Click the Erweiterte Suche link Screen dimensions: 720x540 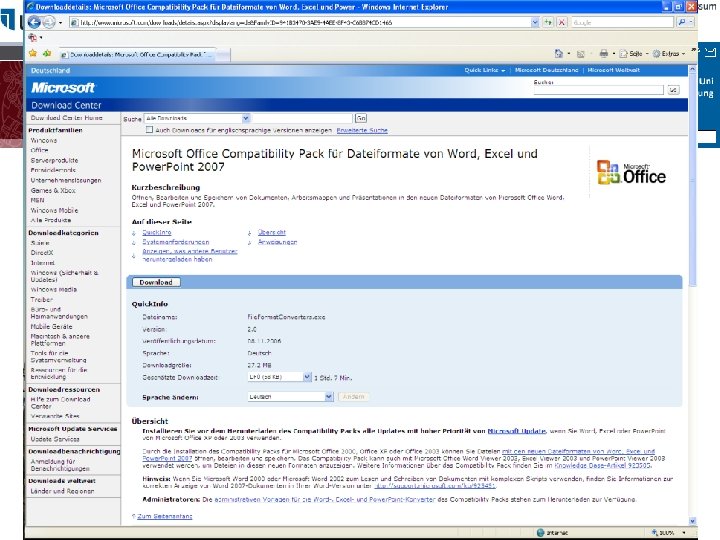coord(362,130)
